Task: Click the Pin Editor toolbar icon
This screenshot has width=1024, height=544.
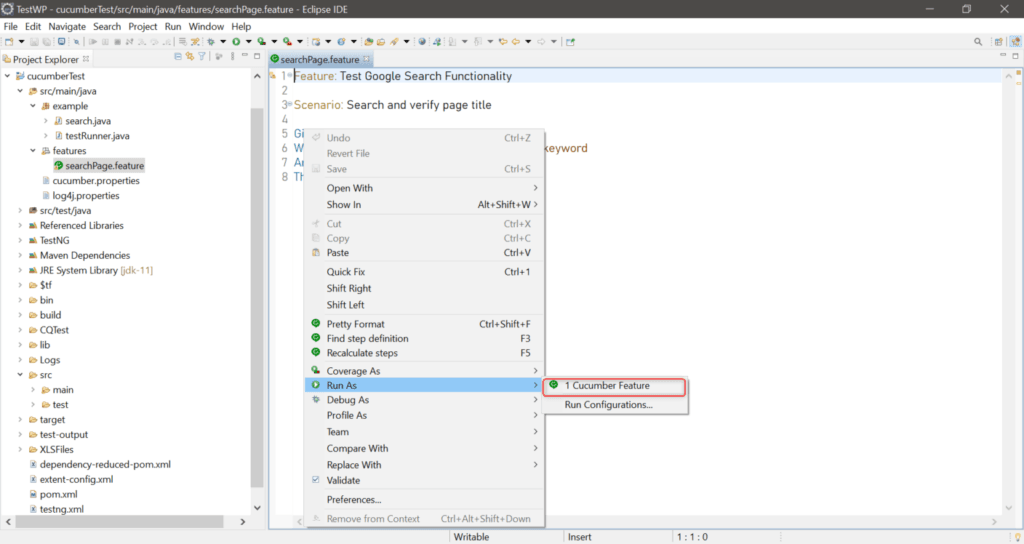Action: 570,42
